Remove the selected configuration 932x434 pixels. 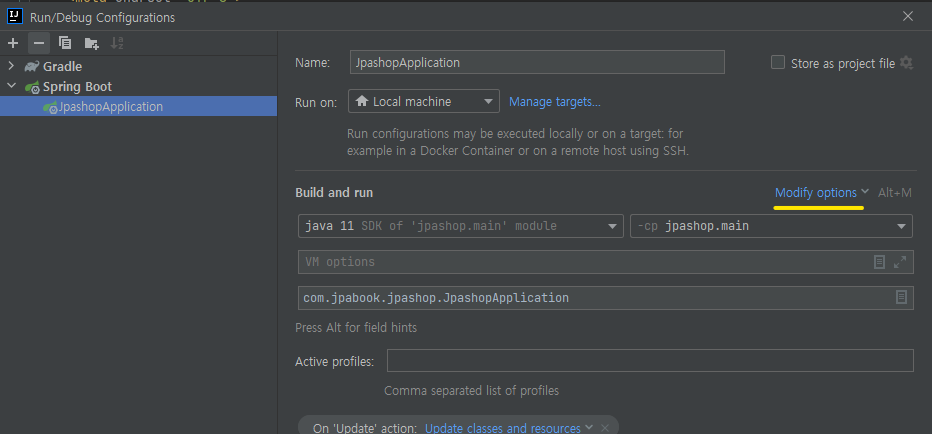(39, 43)
